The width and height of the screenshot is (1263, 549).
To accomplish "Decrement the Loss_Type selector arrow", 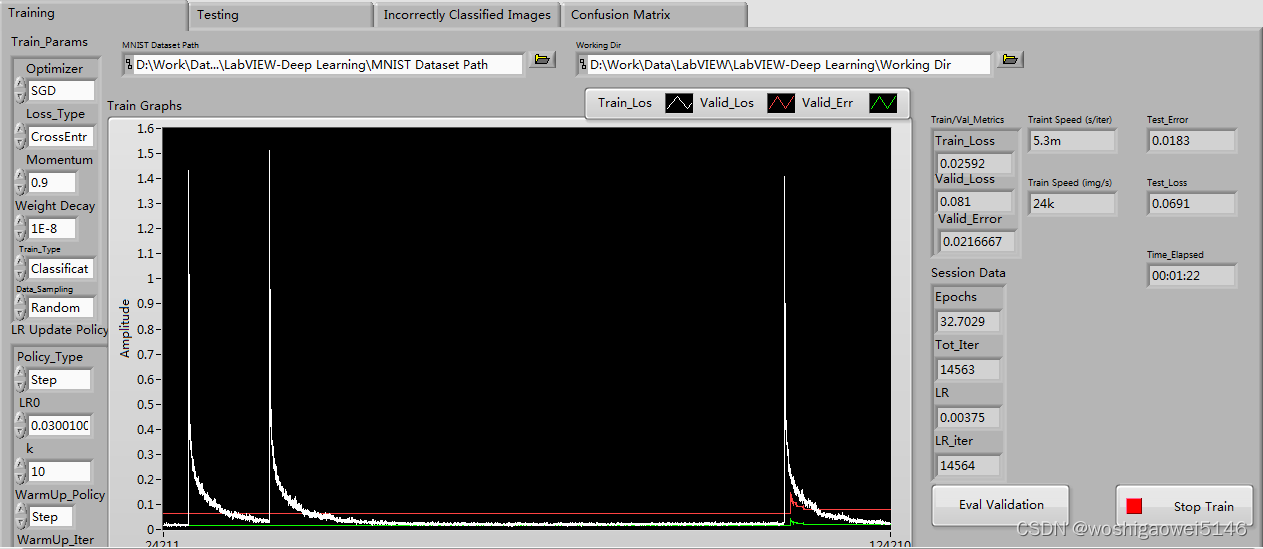I will 20,142.
